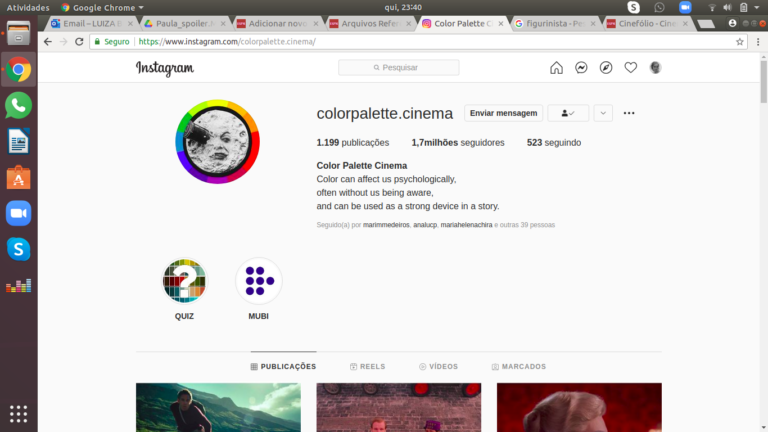Screen dimensions: 768x432
Task: Select the PUBLICAÇÕES tab
Action: (x=283, y=366)
